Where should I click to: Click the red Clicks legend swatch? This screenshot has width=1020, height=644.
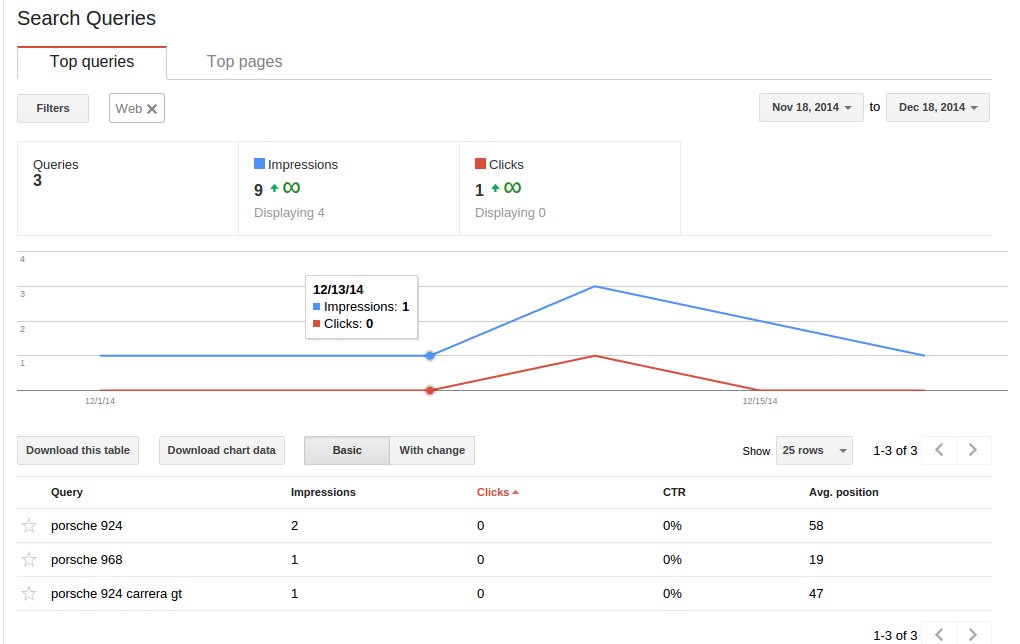480,164
